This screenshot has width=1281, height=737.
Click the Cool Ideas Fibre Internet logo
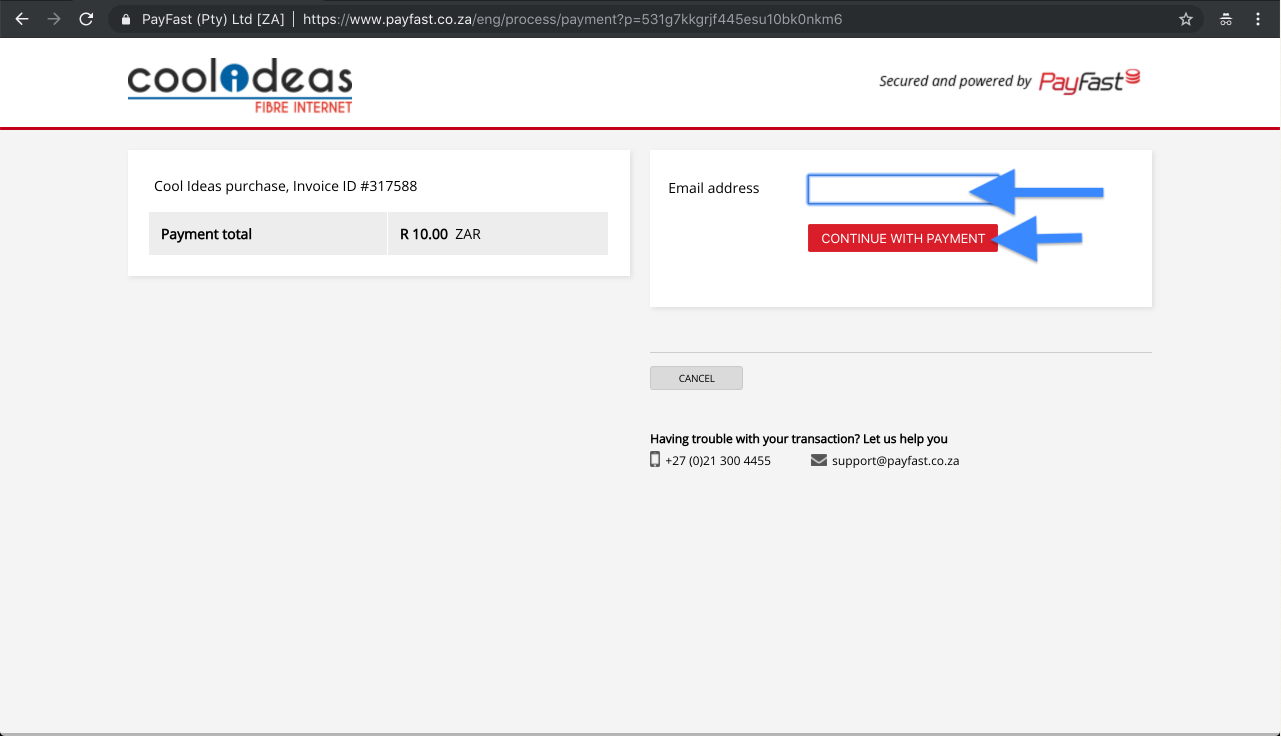coord(240,87)
